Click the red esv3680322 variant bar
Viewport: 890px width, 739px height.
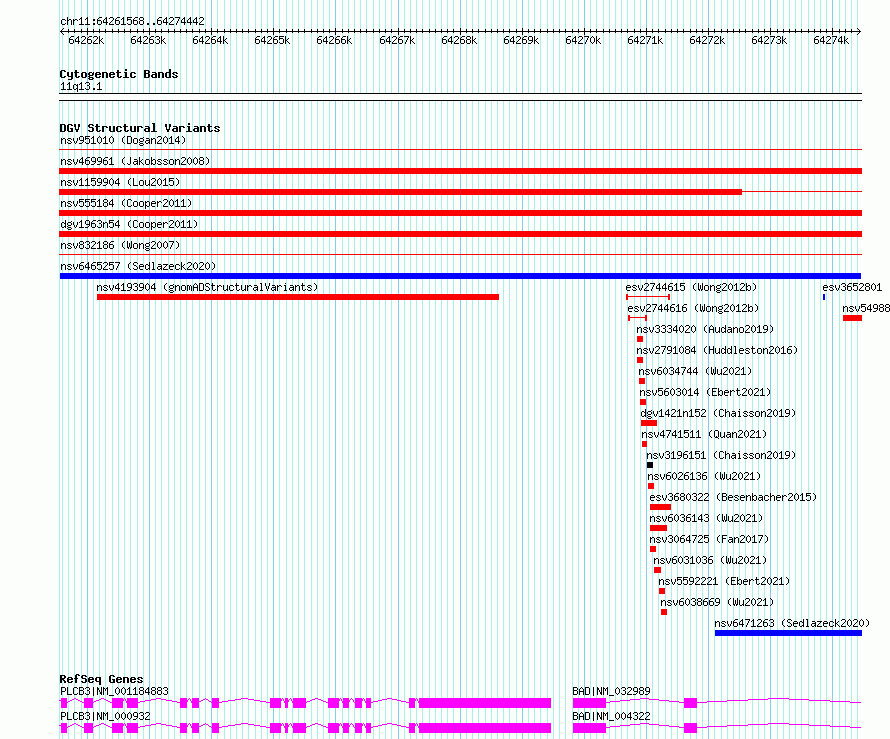tap(660, 507)
